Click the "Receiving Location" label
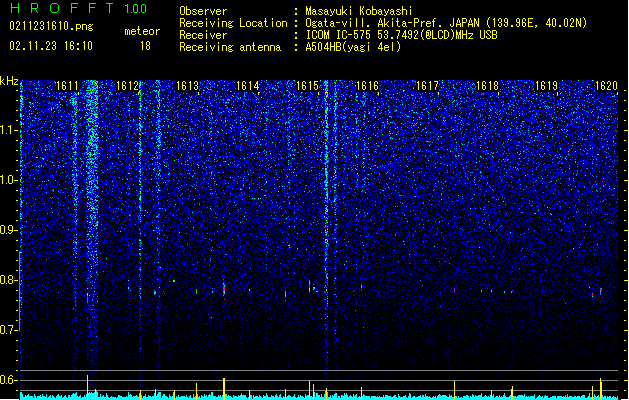Screen dimensions: 629x400 point(233,23)
